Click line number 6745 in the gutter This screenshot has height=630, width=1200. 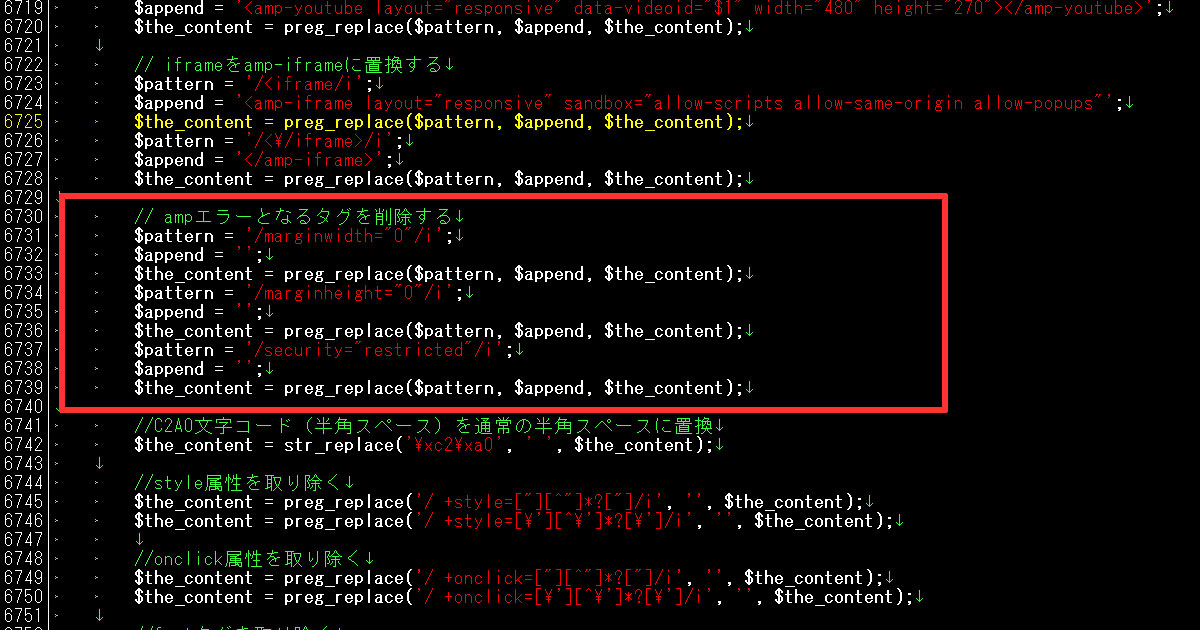23,502
